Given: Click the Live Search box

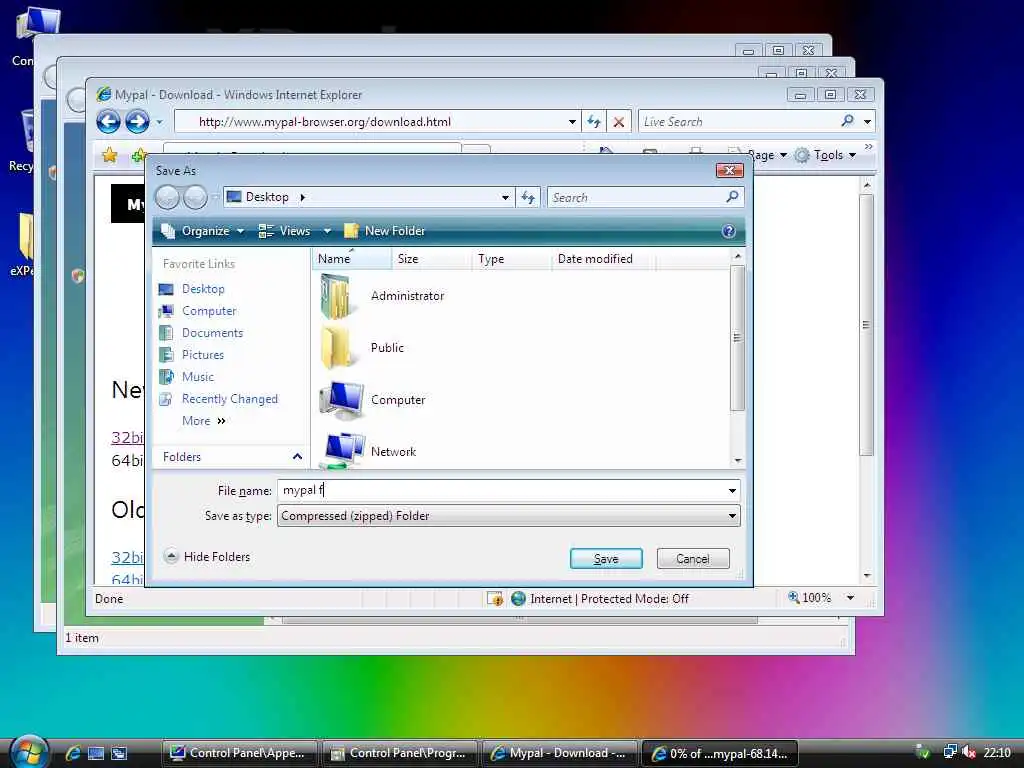Looking at the screenshot, I should pyautogui.click(x=738, y=121).
